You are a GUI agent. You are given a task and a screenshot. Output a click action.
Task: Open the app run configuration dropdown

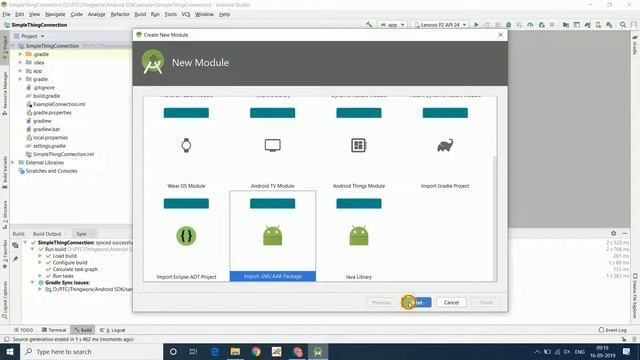click(392, 25)
